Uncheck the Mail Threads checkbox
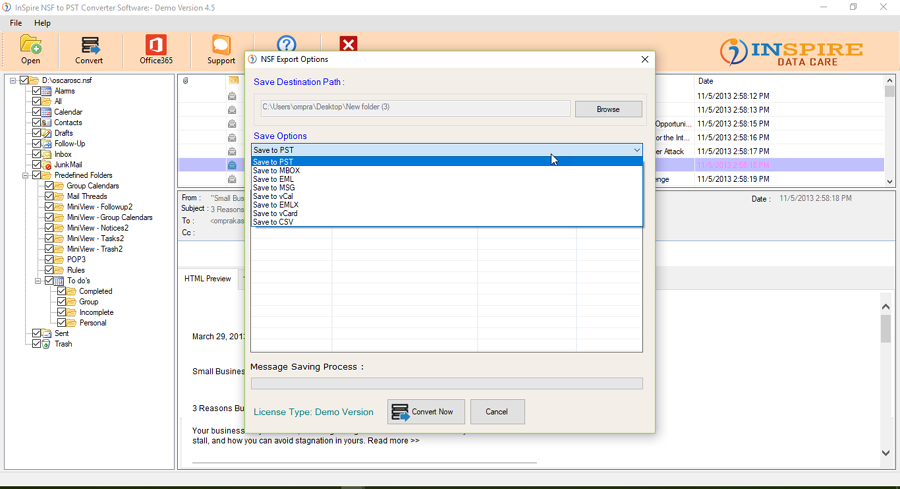 click(x=49, y=196)
